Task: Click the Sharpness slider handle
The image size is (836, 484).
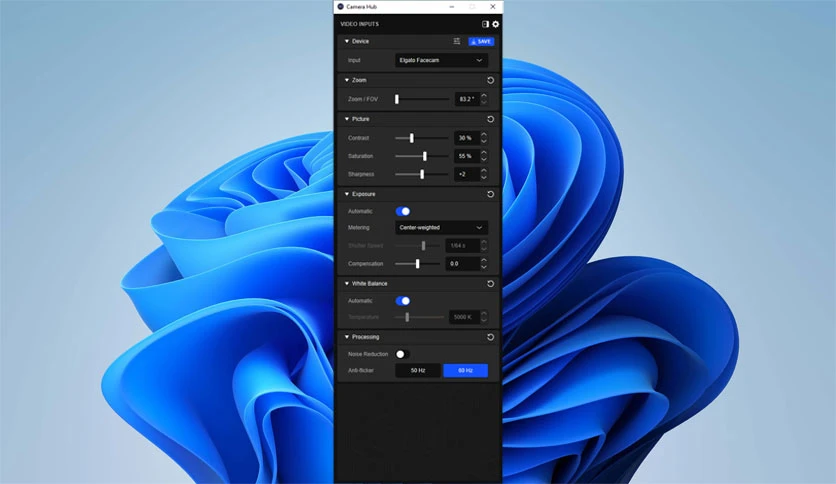Action: 422,174
